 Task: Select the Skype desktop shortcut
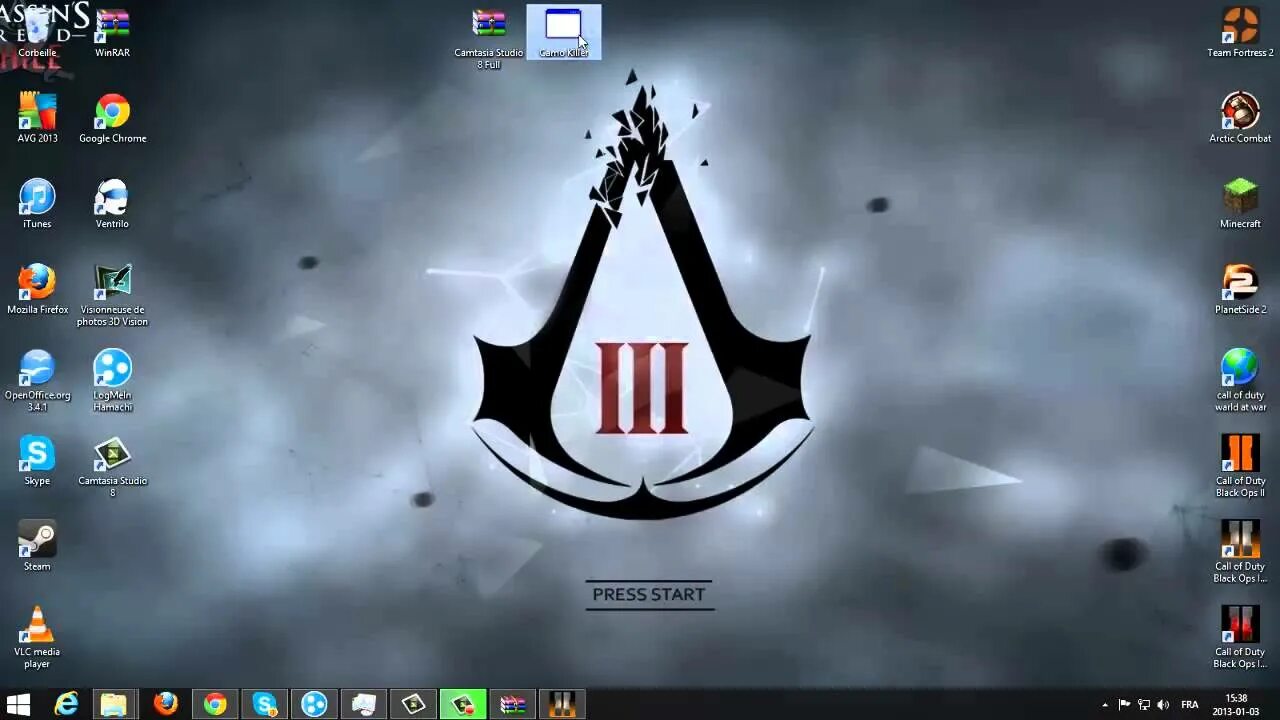[37, 461]
